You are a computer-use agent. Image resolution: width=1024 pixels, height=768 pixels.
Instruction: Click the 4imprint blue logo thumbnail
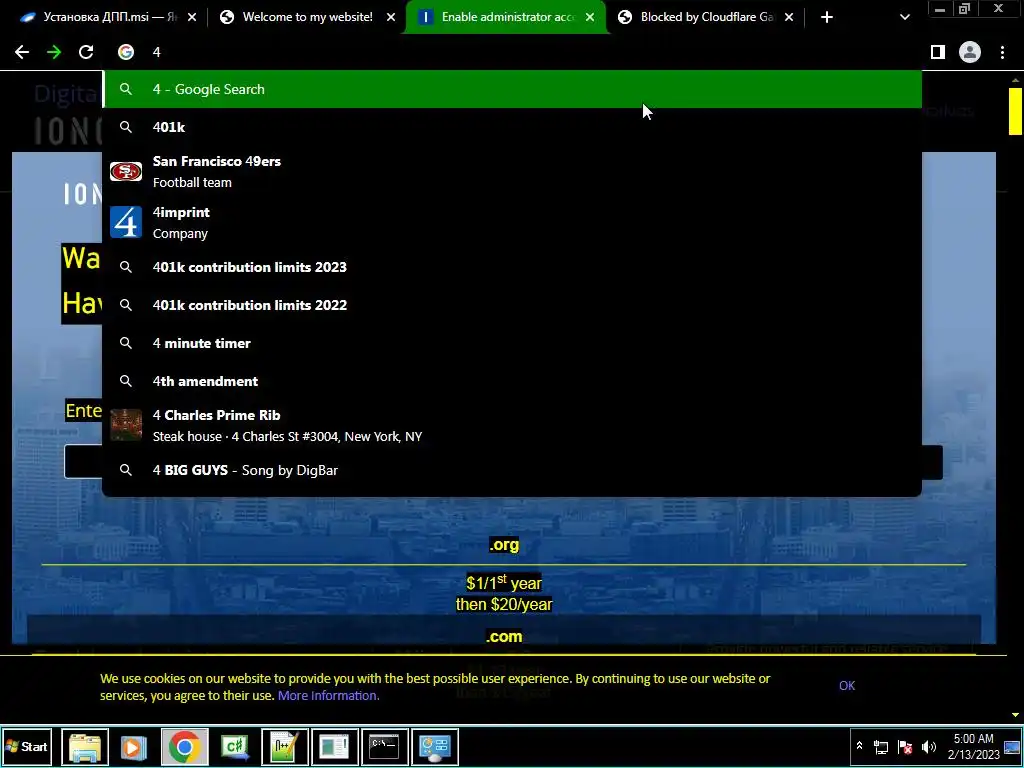pos(126,222)
